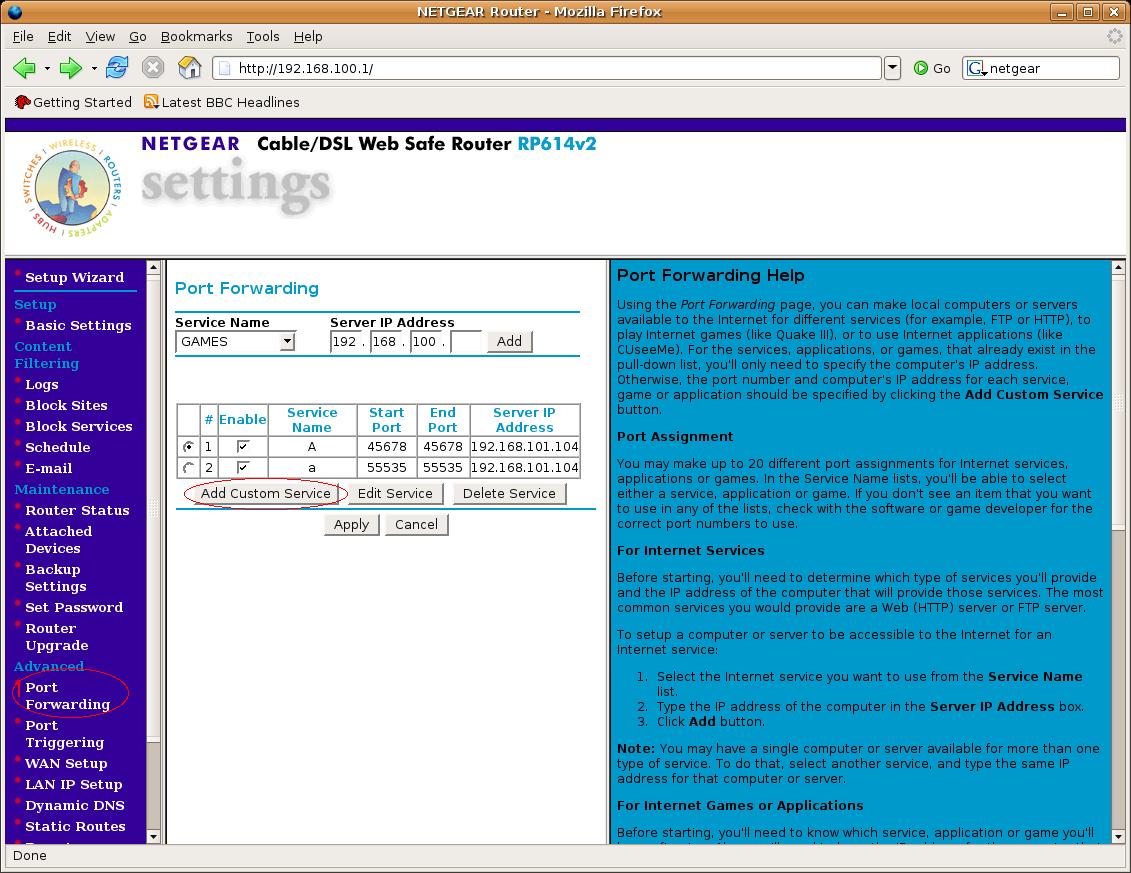Click the Delete Service button
Viewport: 1131px width, 873px height.
point(509,493)
